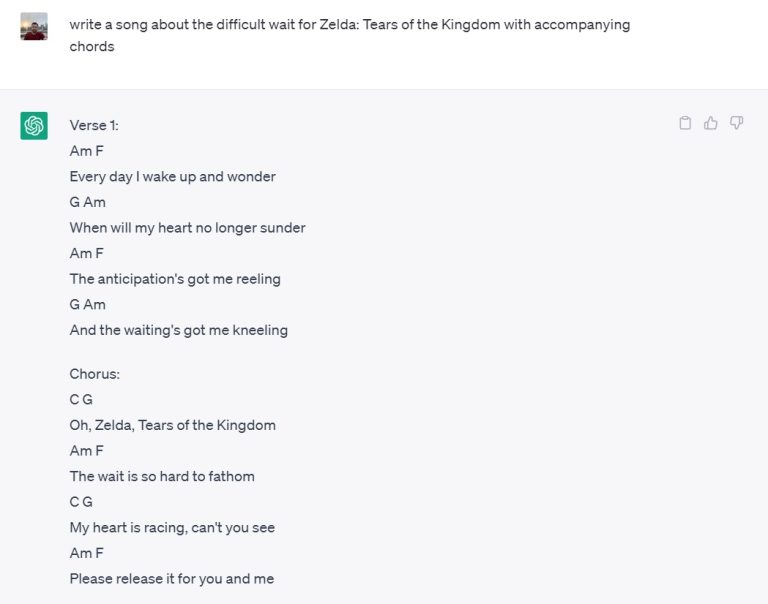Click lyric 'When will my heart no longer sunder'
The image size is (768, 604).
[x=188, y=228]
